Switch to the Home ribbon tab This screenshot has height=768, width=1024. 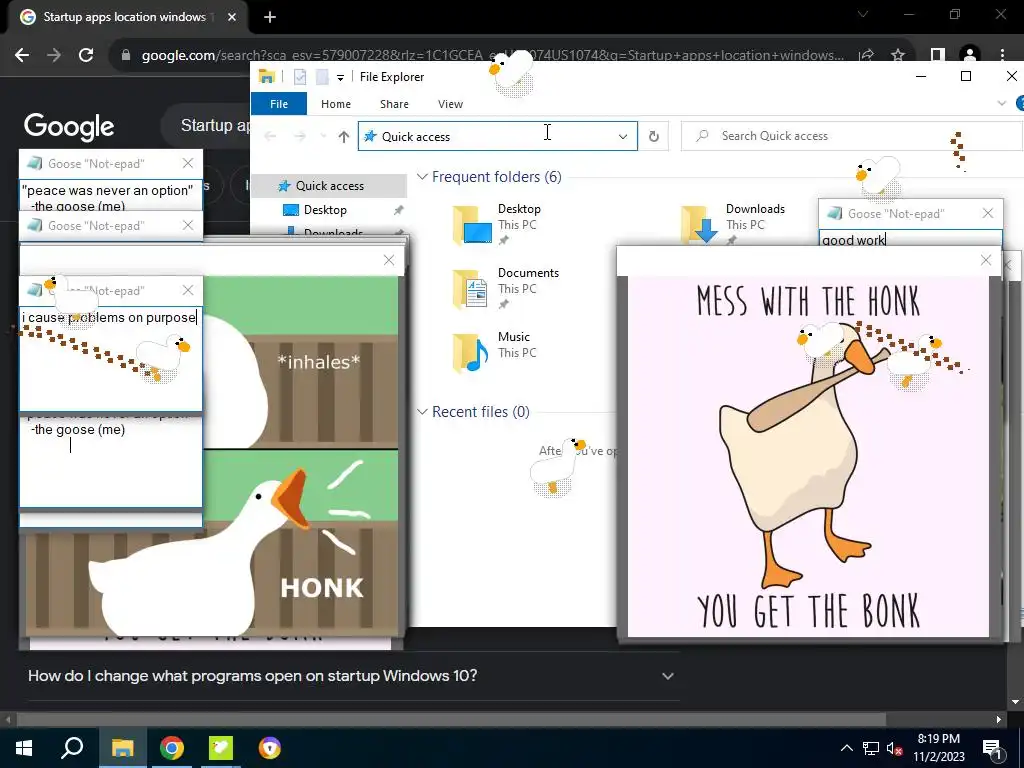click(336, 104)
